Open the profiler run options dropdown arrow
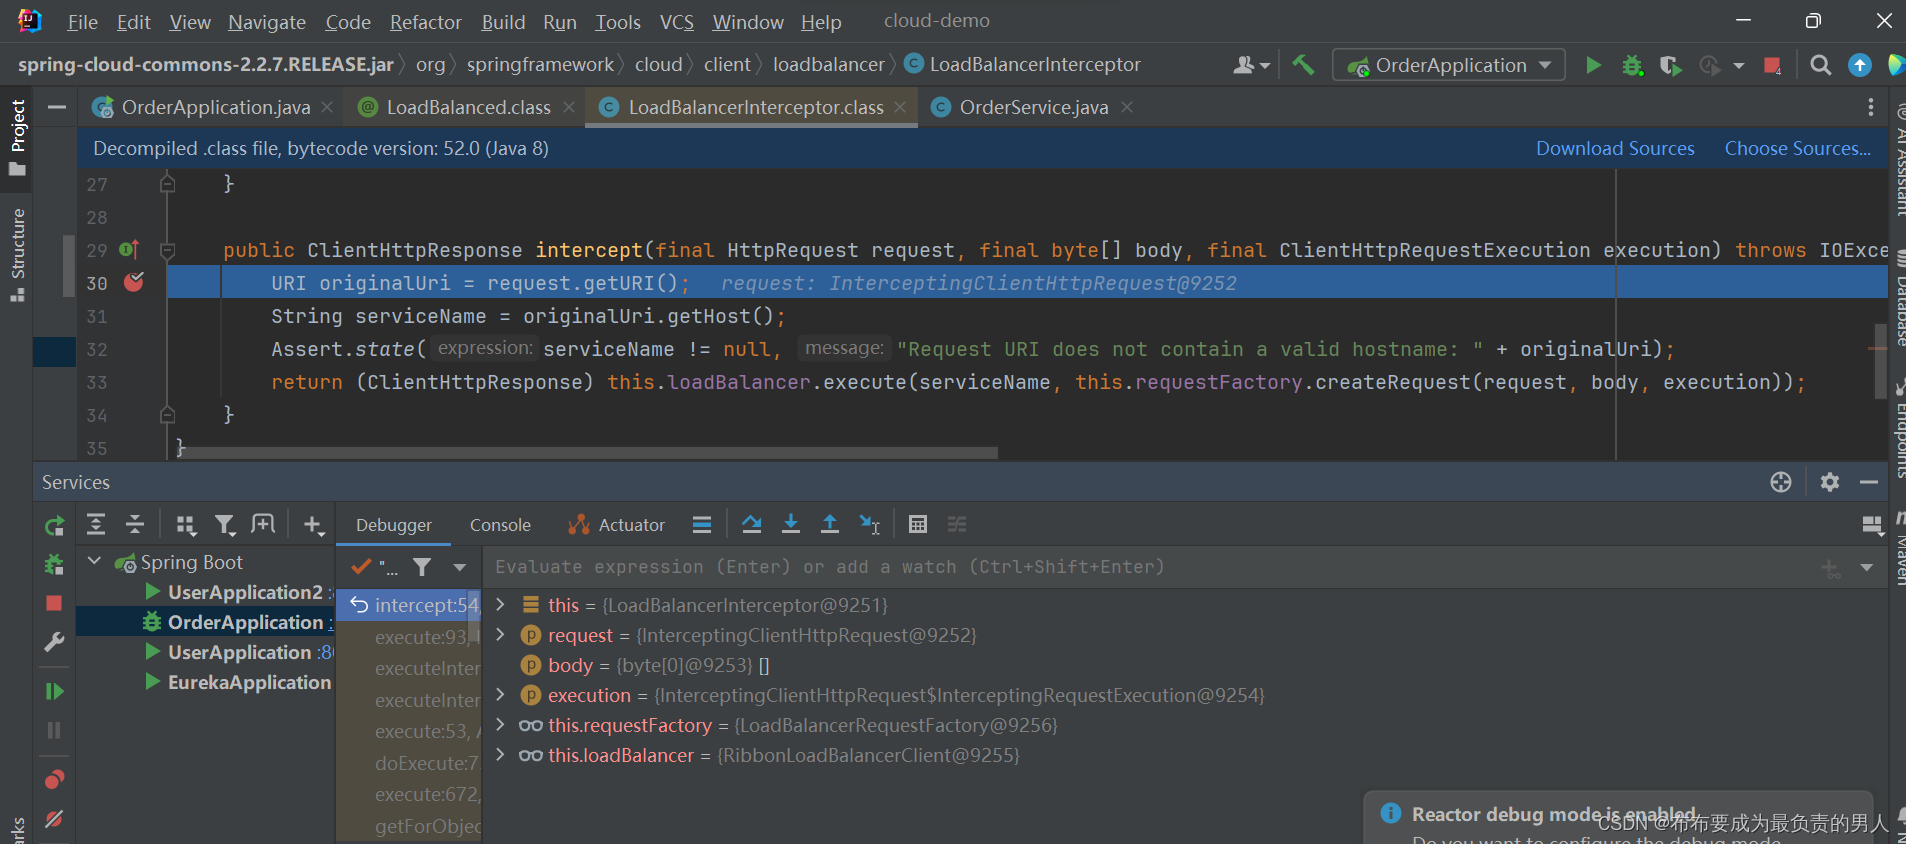The height and width of the screenshot is (844, 1906). (1739, 65)
